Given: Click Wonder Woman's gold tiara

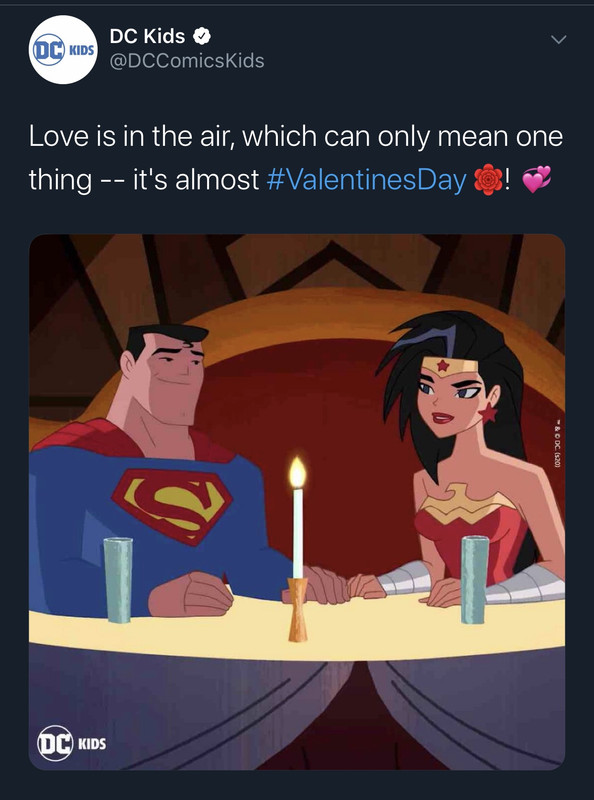Looking at the screenshot, I should pyautogui.click(x=450, y=367).
